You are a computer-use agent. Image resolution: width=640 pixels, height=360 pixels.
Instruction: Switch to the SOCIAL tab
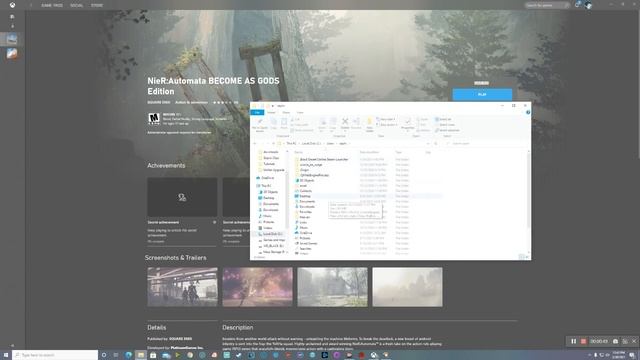pos(76,5)
